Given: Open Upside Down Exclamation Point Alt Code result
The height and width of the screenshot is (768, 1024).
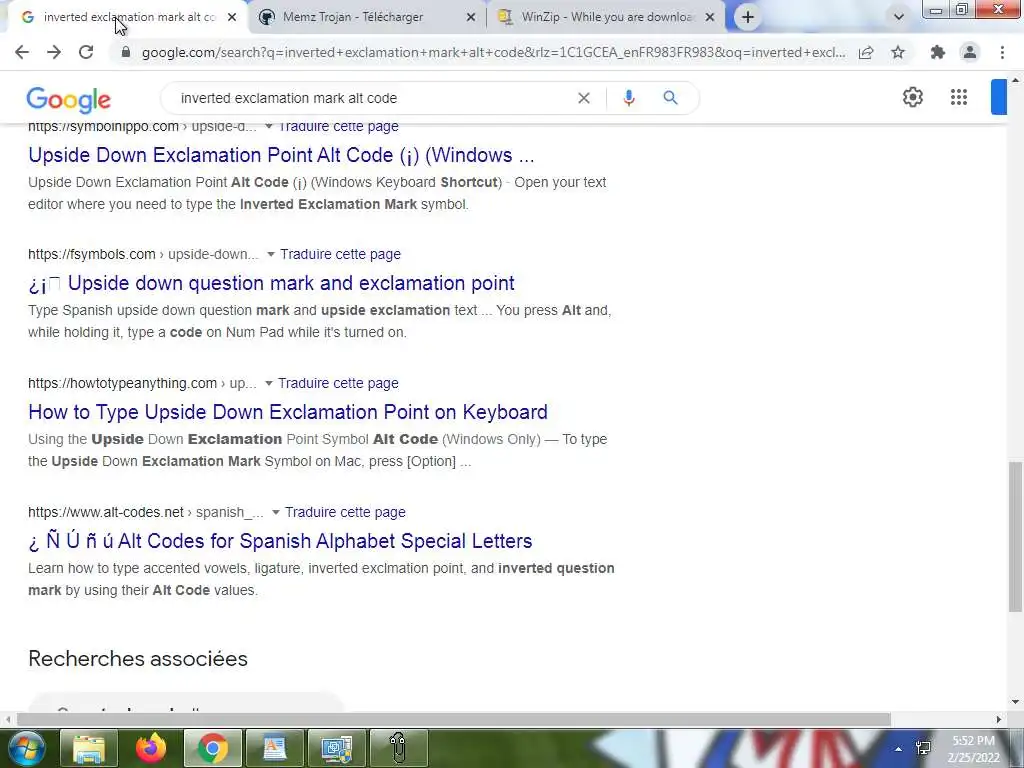Looking at the screenshot, I should coord(281,155).
